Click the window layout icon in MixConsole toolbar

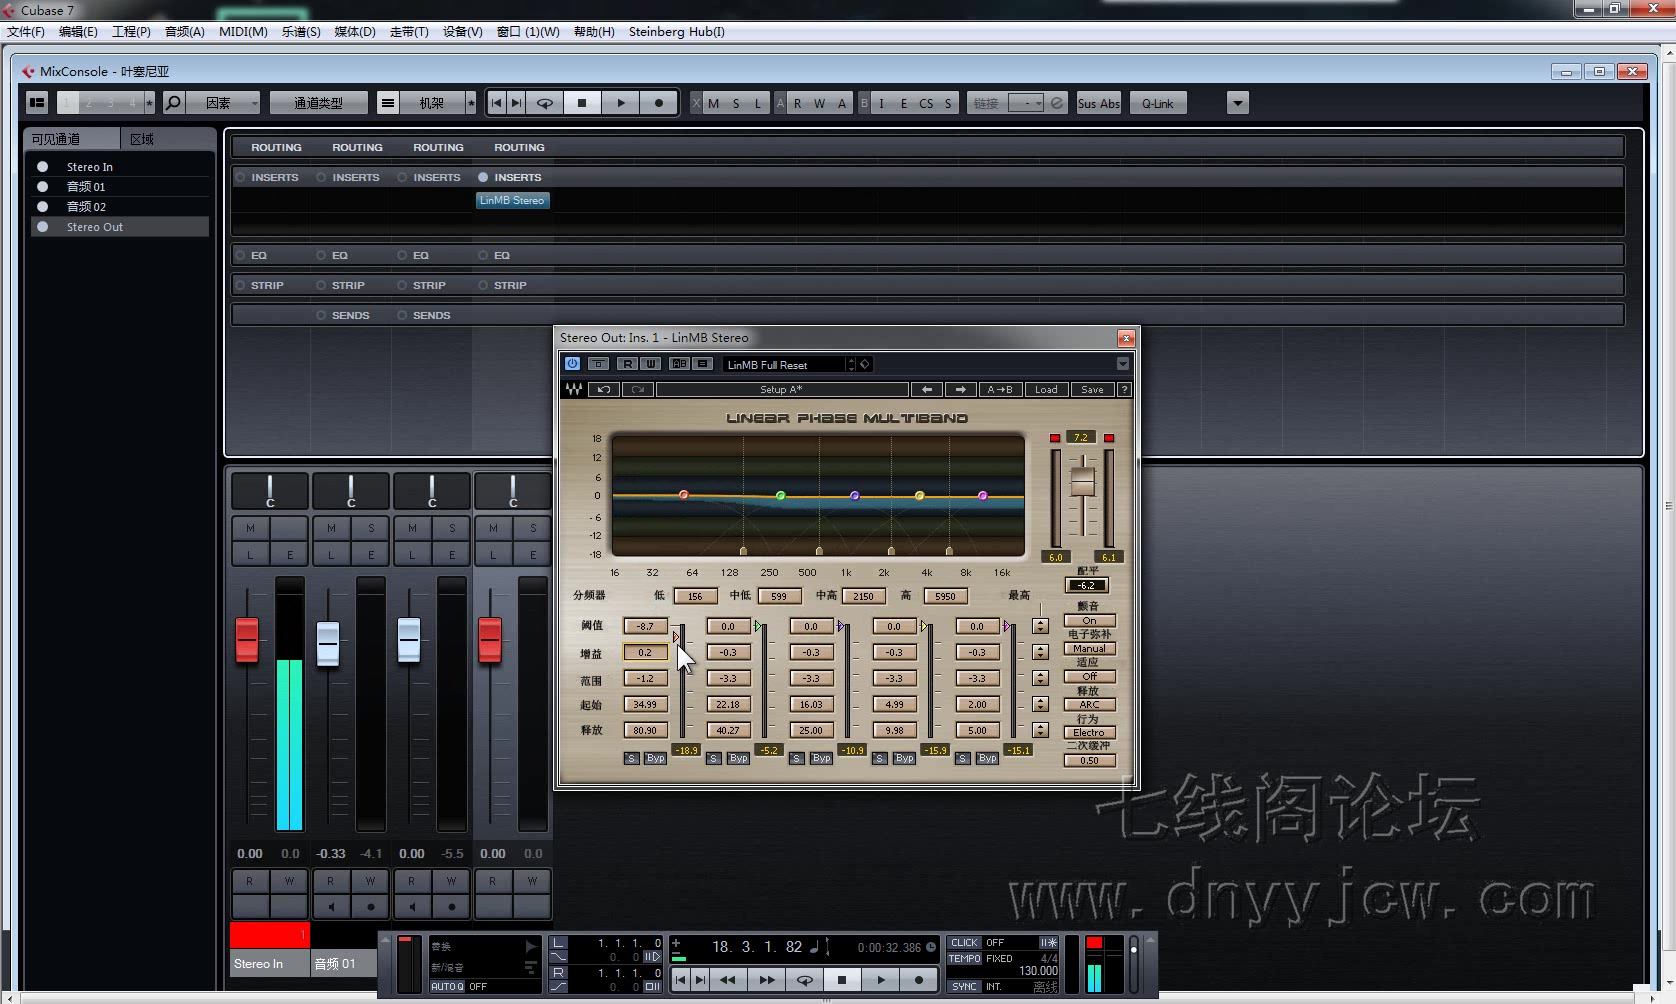pyautogui.click(x=37, y=103)
